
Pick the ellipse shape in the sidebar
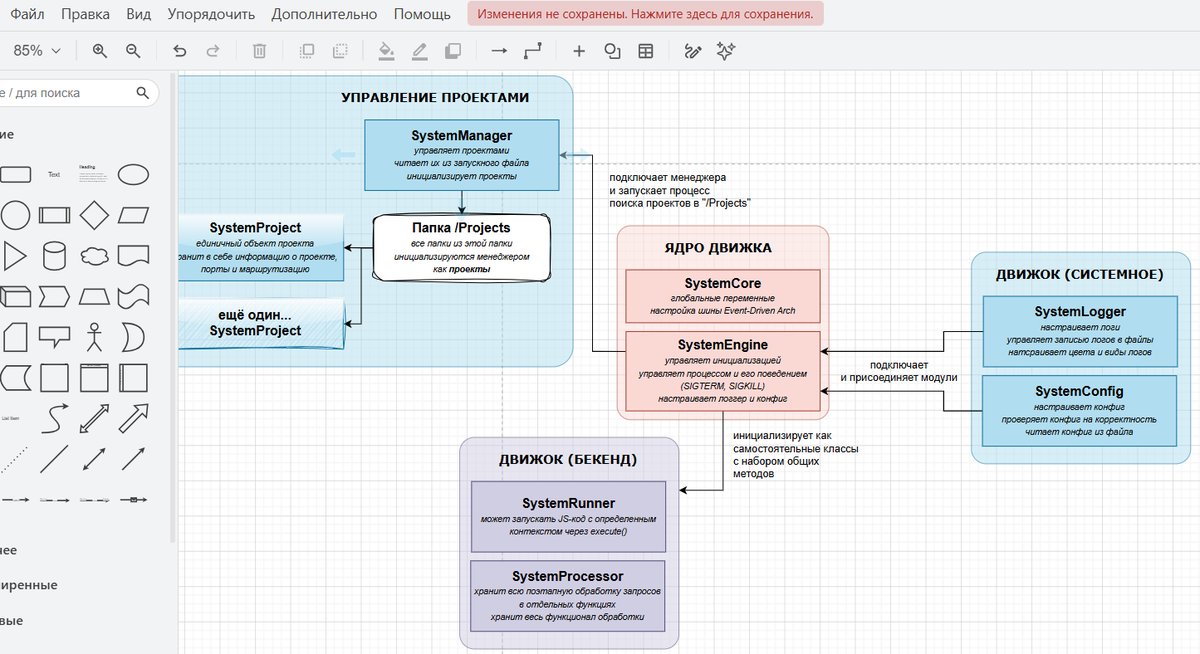coord(133,174)
